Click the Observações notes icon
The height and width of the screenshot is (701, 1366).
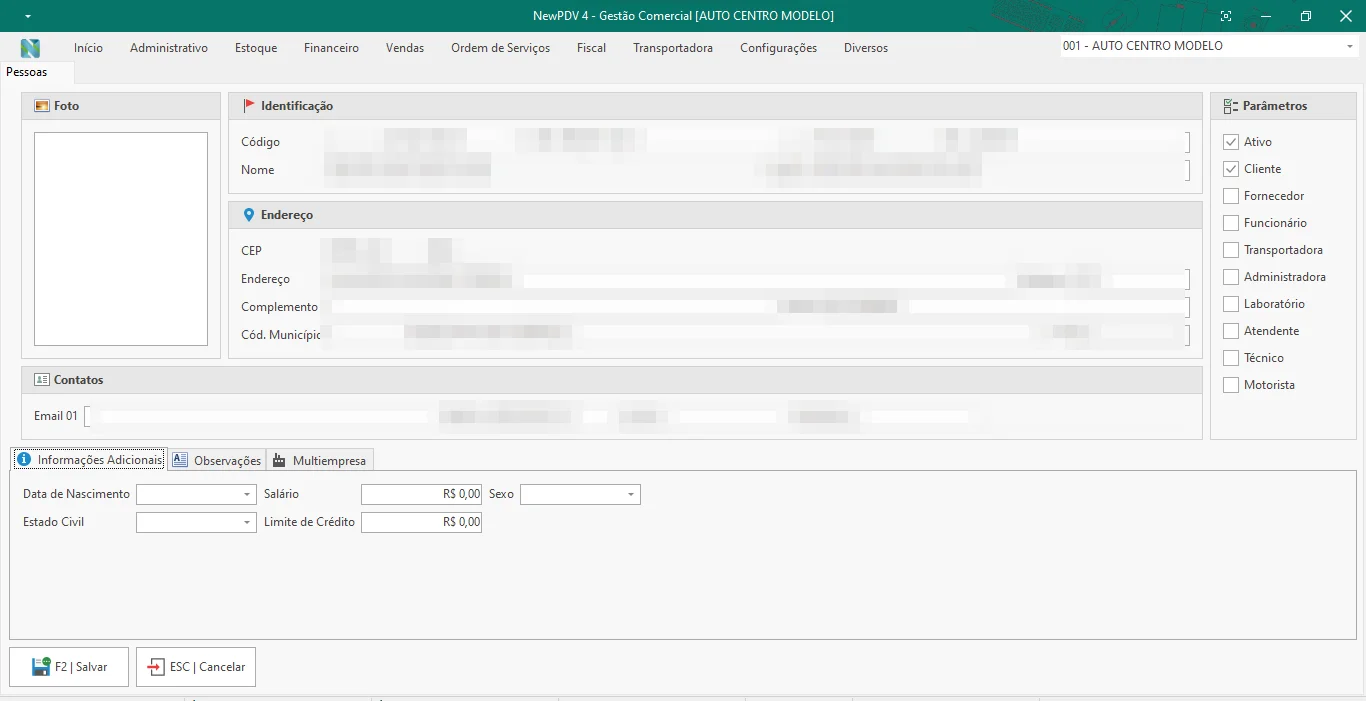180,460
